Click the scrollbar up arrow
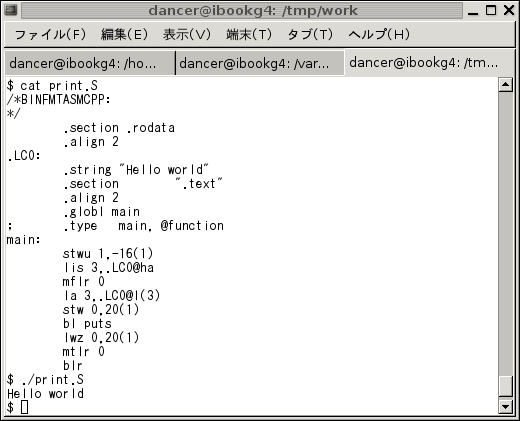 (x=506, y=85)
